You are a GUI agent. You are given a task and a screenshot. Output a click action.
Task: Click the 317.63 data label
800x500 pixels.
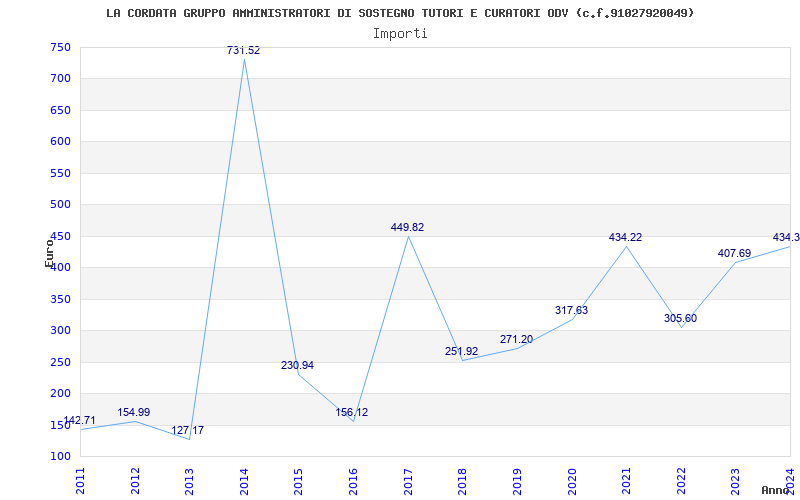[x=571, y=310]
